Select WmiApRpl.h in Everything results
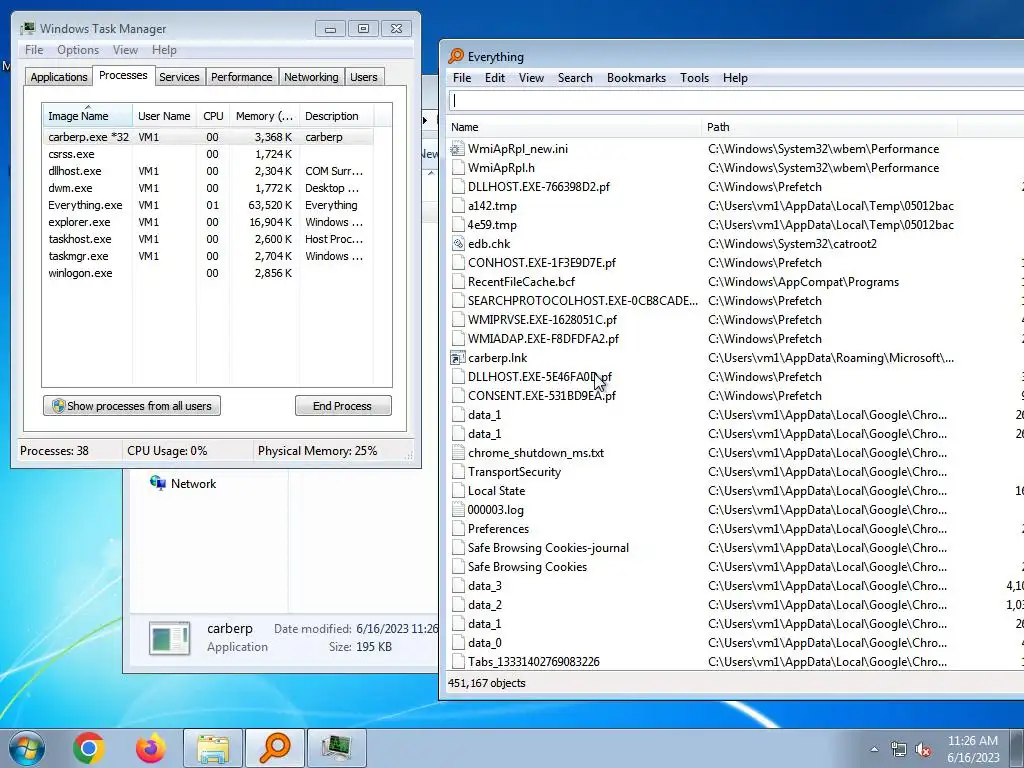 [501, 168]
